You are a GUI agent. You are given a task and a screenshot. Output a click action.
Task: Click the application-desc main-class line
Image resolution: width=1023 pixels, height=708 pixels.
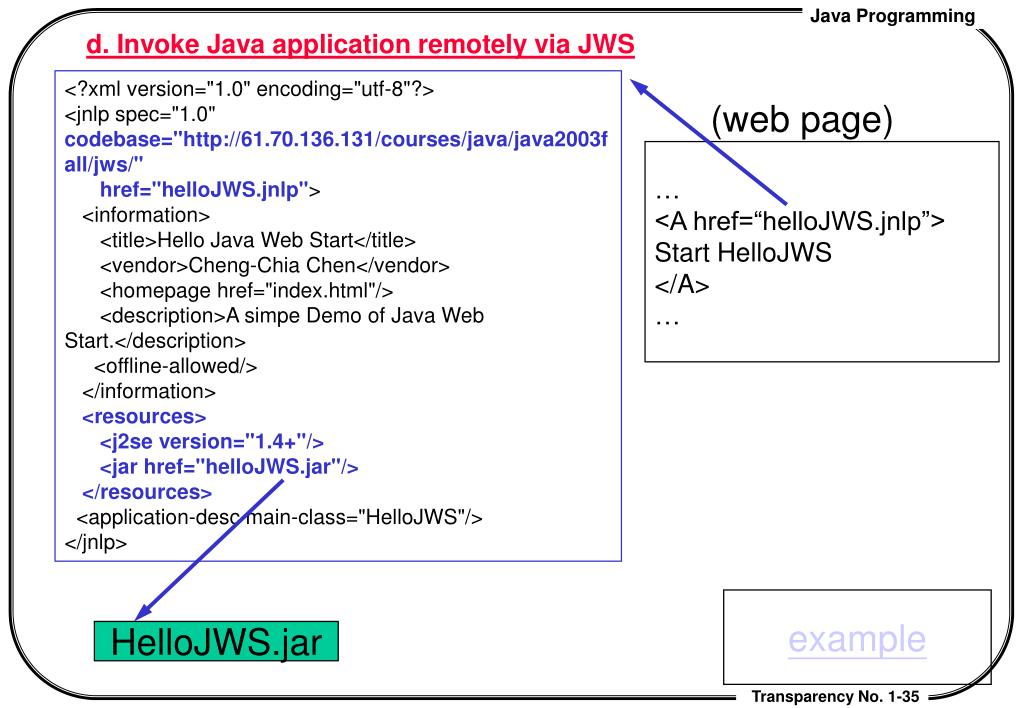tap(279, 517)
